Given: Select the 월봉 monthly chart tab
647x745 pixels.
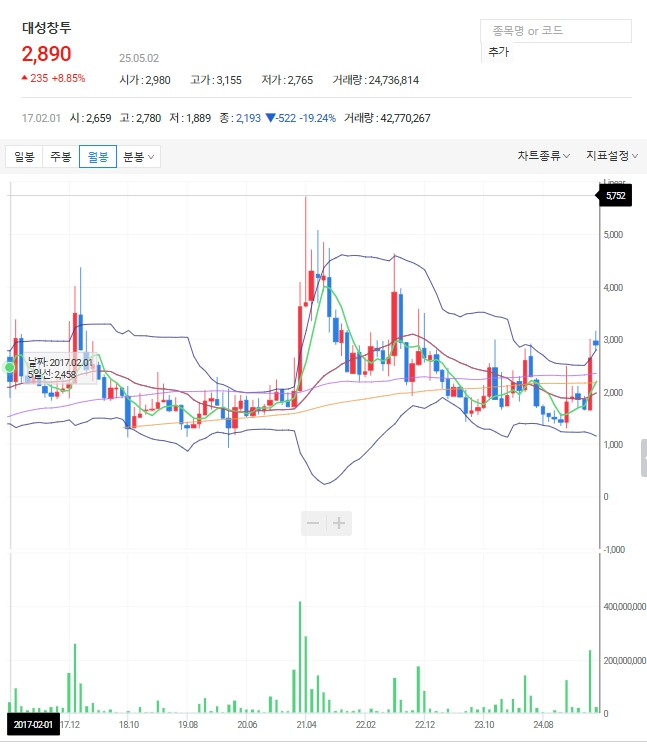Looking at the screenshot, I should point(98,157).
